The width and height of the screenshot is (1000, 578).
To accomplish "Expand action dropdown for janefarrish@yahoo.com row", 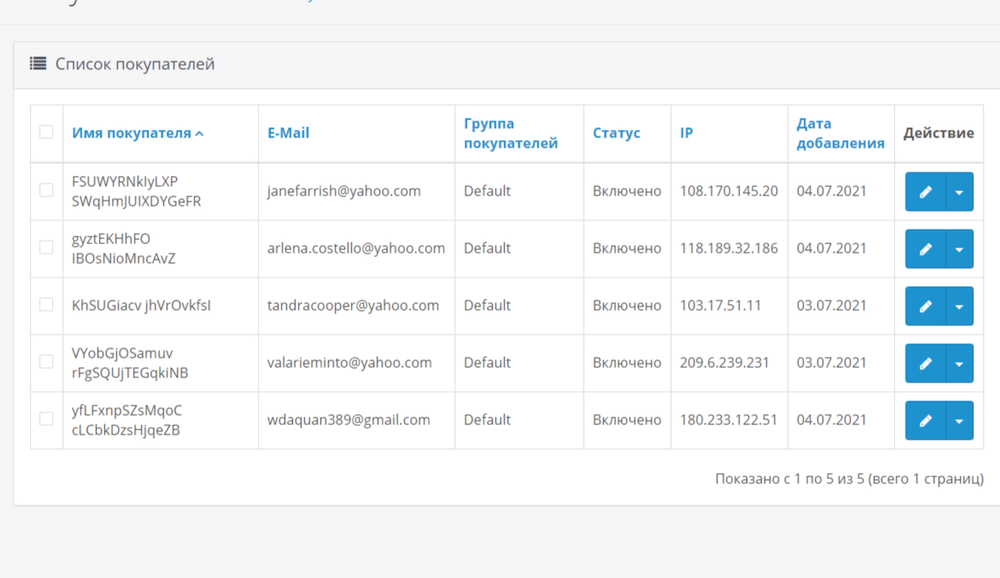I will [x=959, y=192].
